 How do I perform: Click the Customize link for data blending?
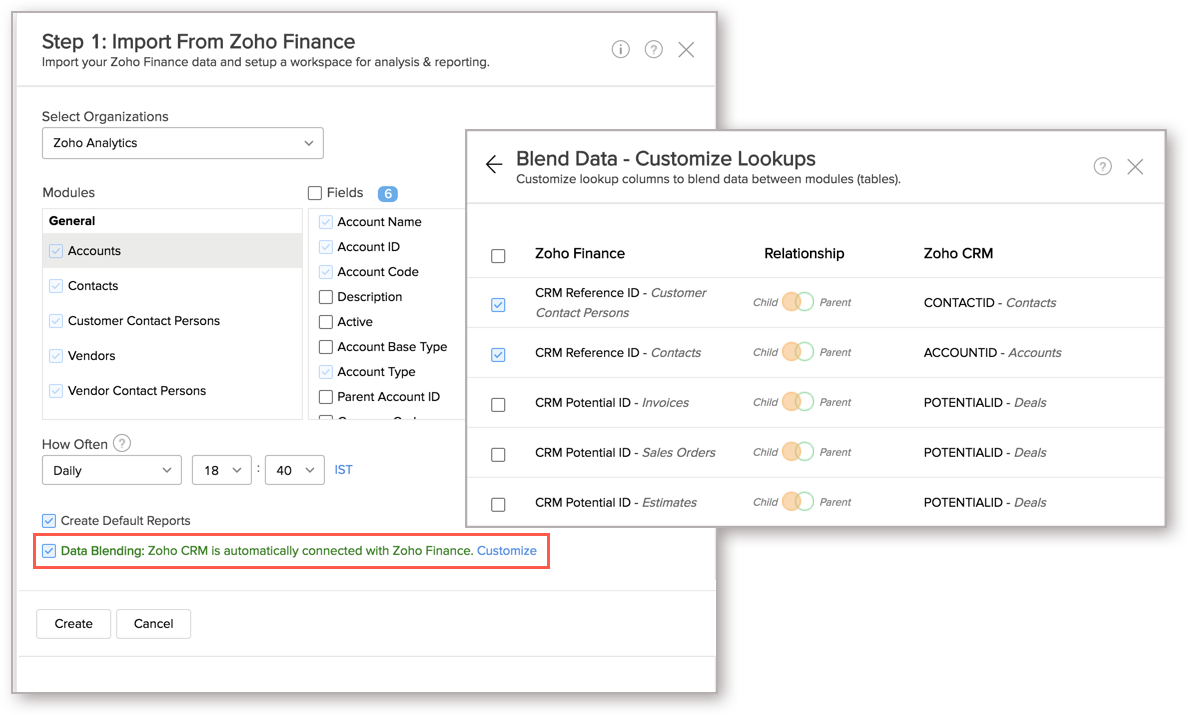(506, 551)
